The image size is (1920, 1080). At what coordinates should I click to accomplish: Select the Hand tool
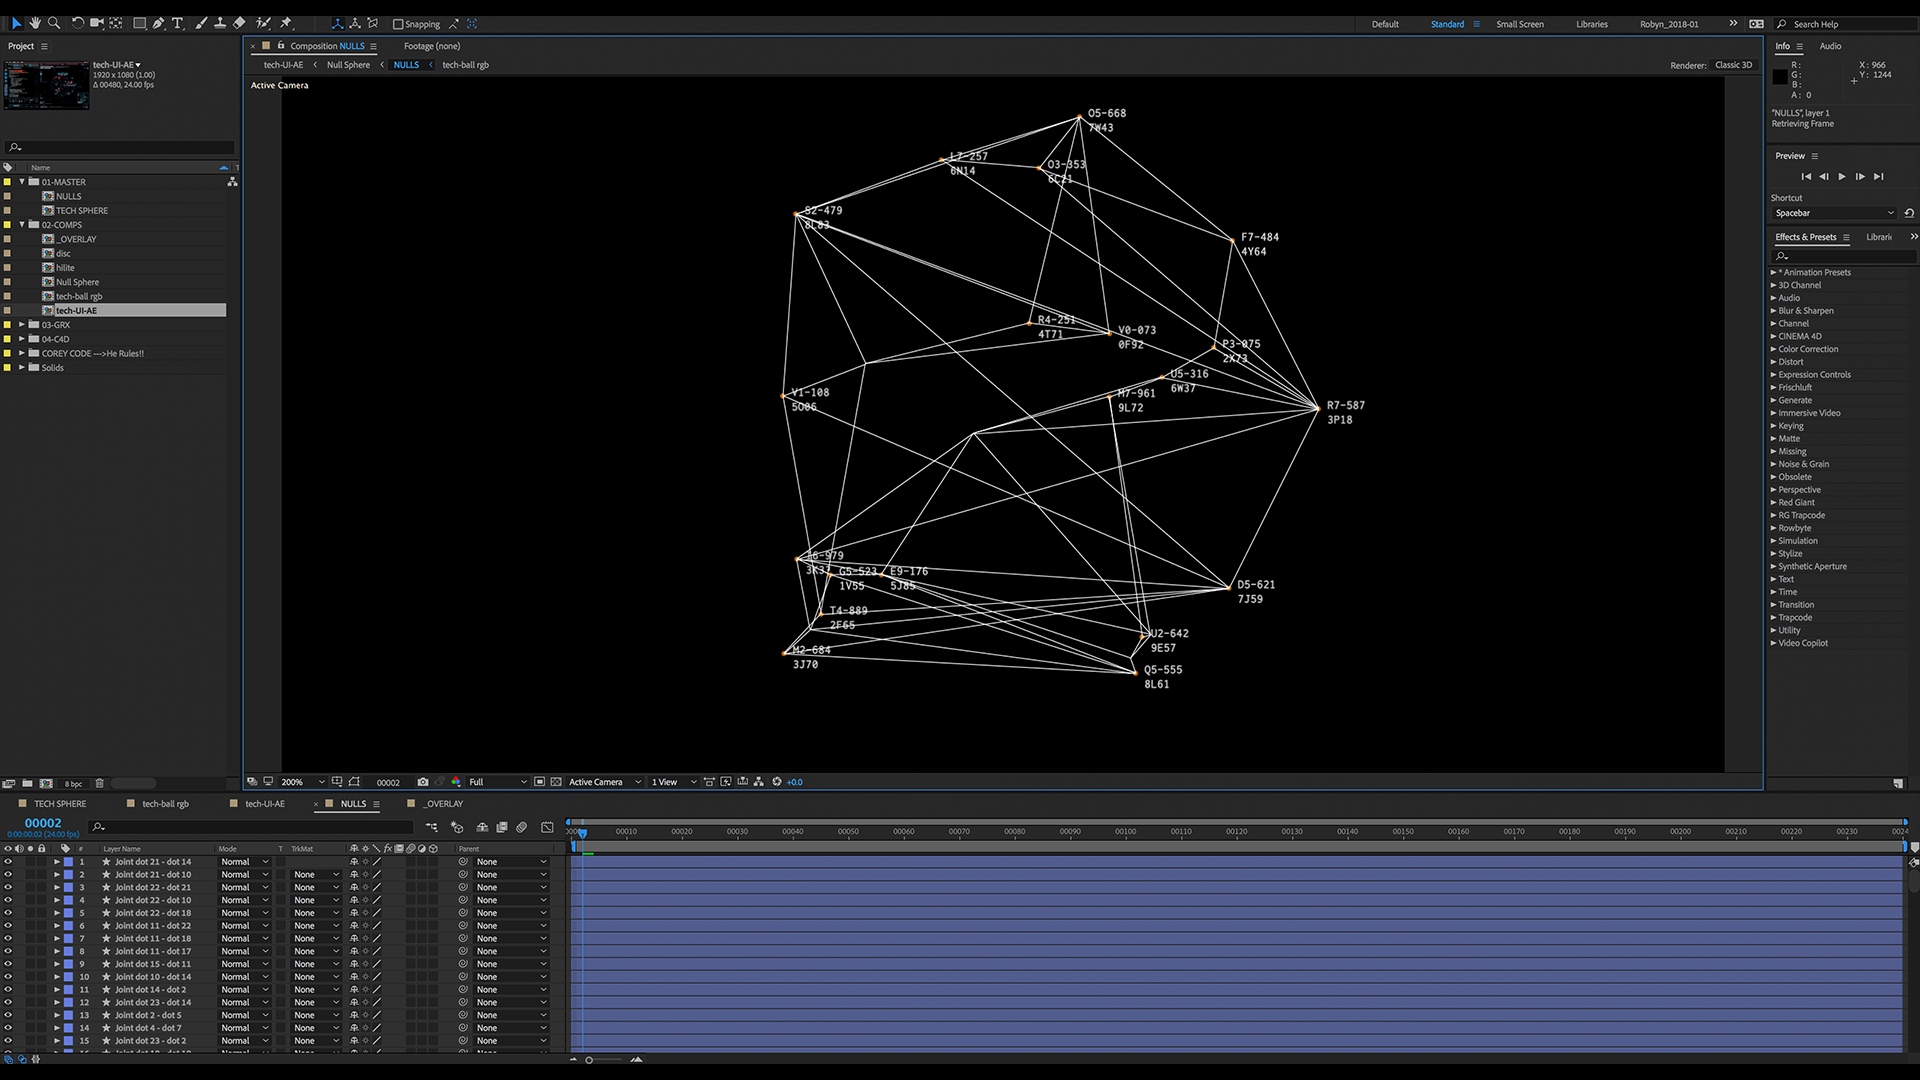[x=35, y=23]
